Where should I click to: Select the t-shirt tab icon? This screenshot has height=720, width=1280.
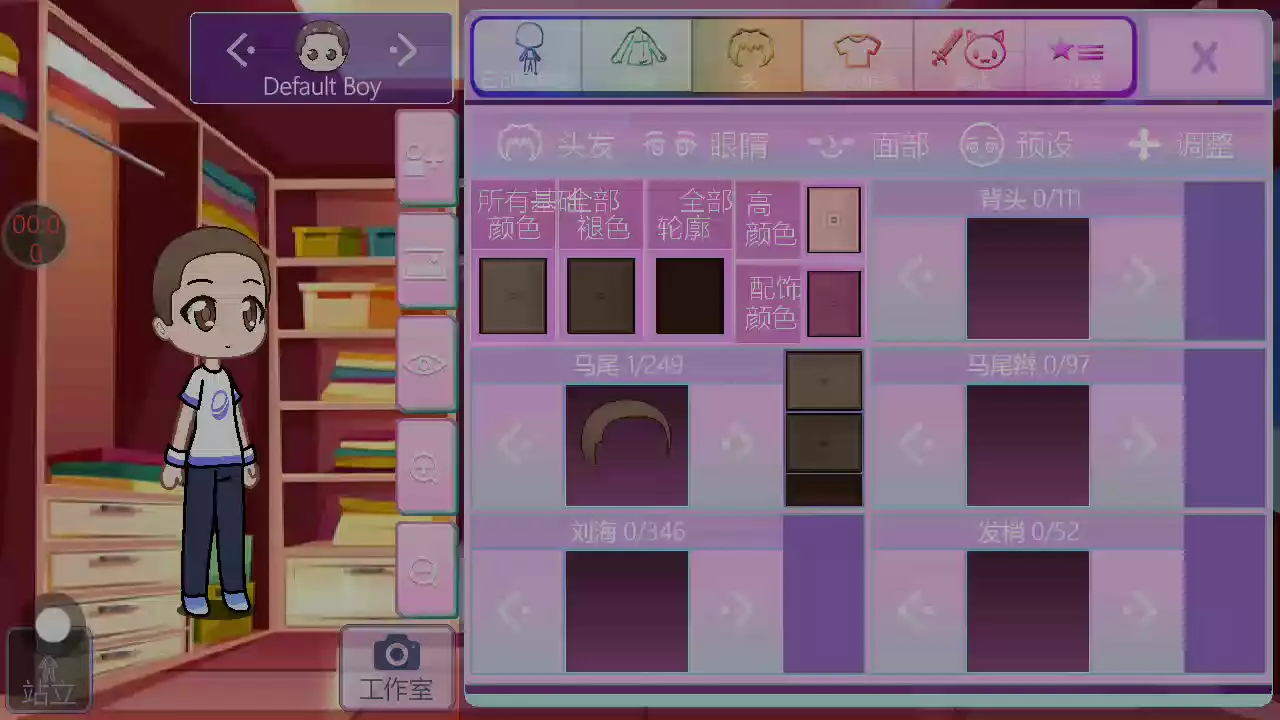[857, 55]
